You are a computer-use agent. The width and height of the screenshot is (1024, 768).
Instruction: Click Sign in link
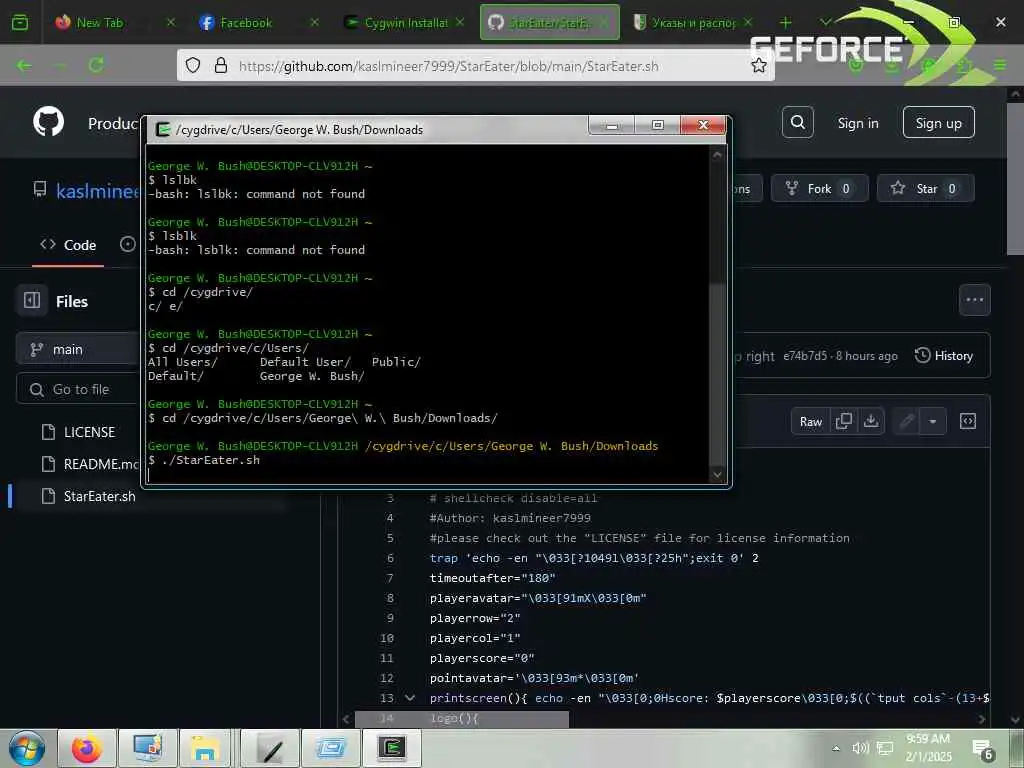point(857,123)
